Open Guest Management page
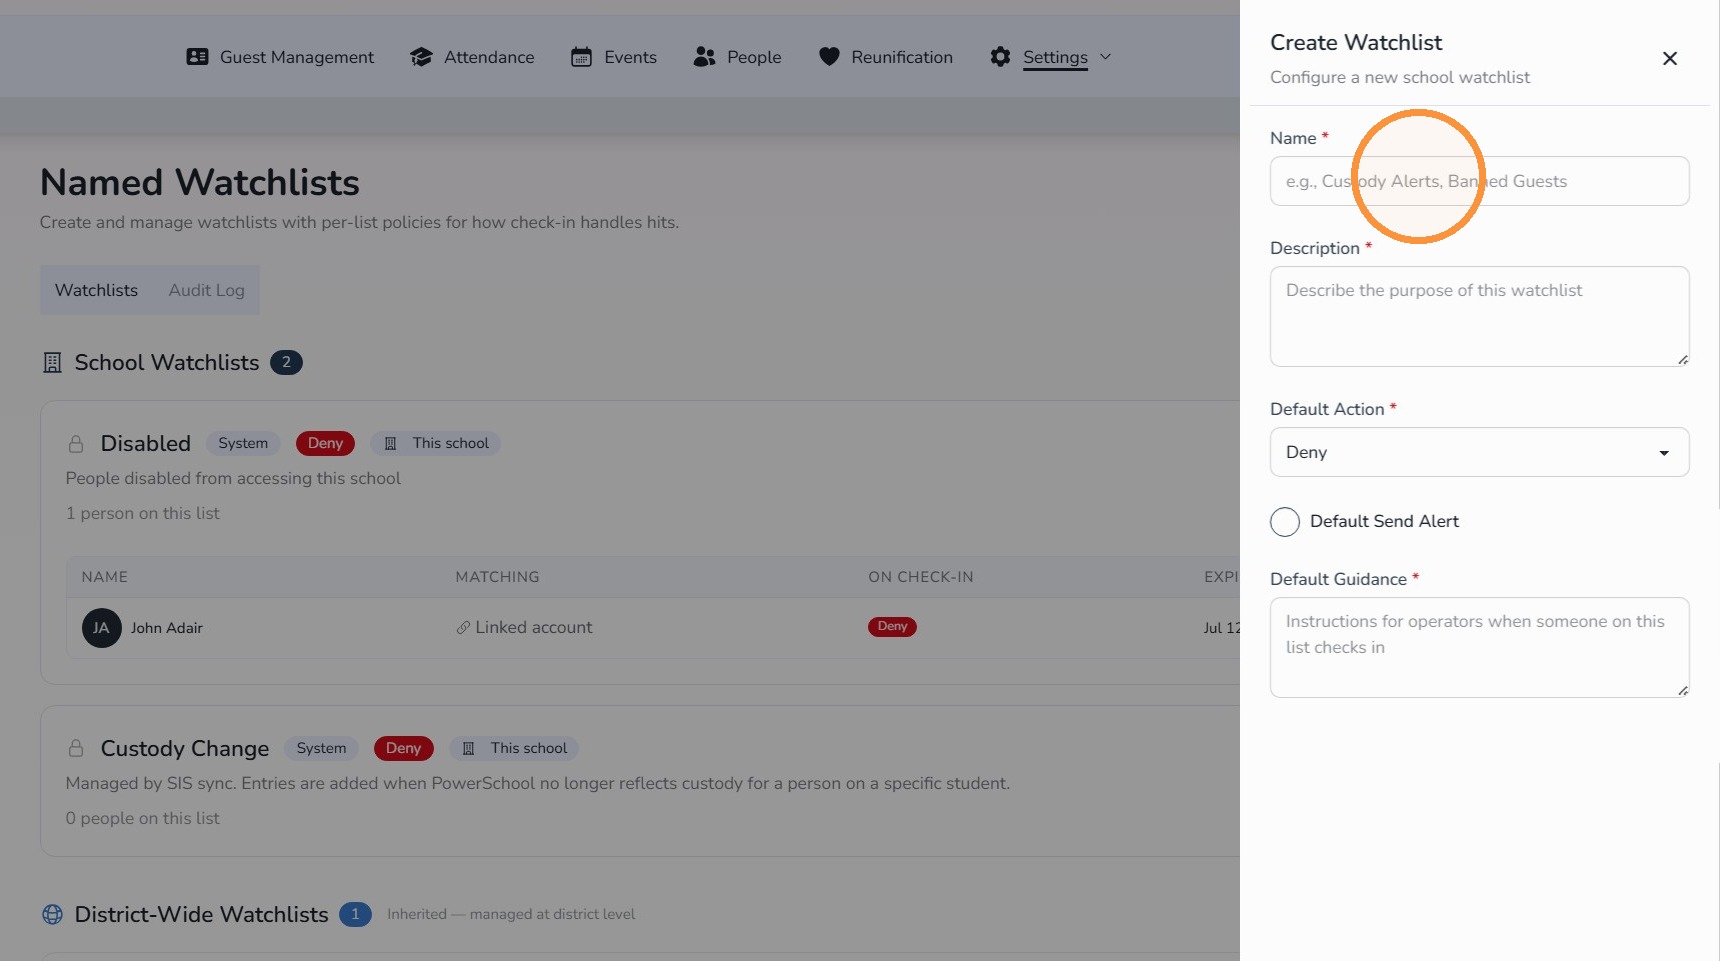 pyautogui.click(x=297, y=57)
